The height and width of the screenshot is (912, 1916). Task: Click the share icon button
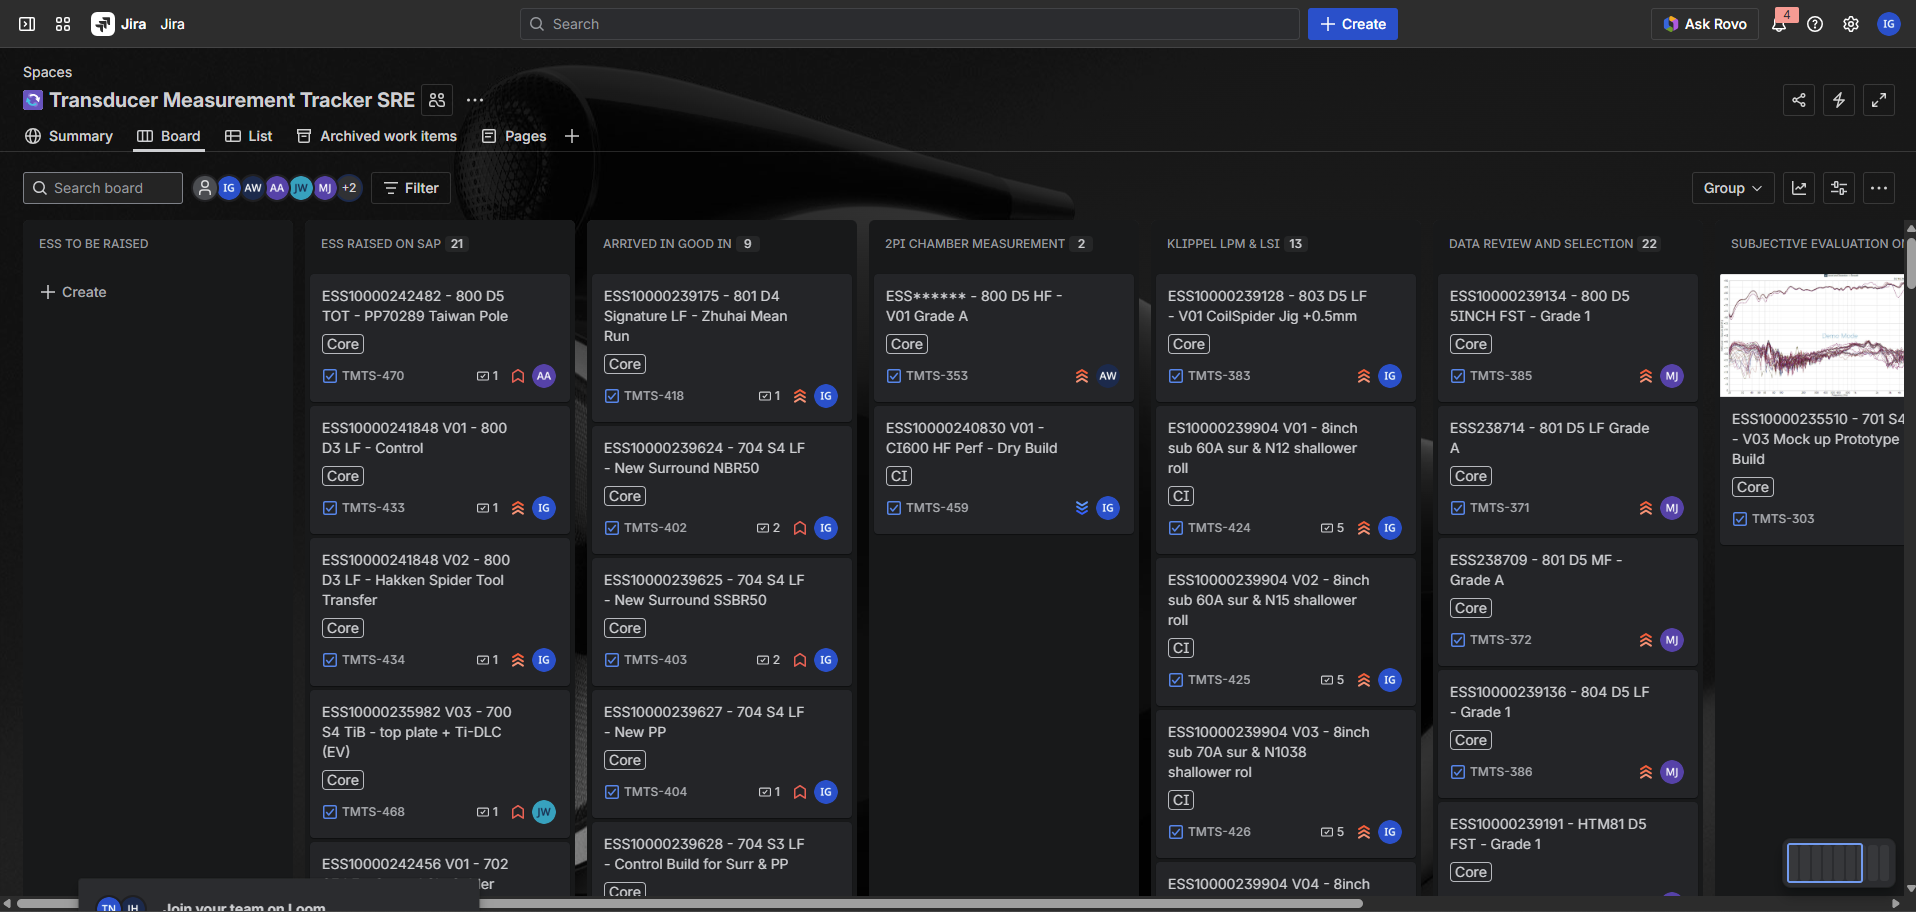pyautogui.click(x=1799, y=100)
